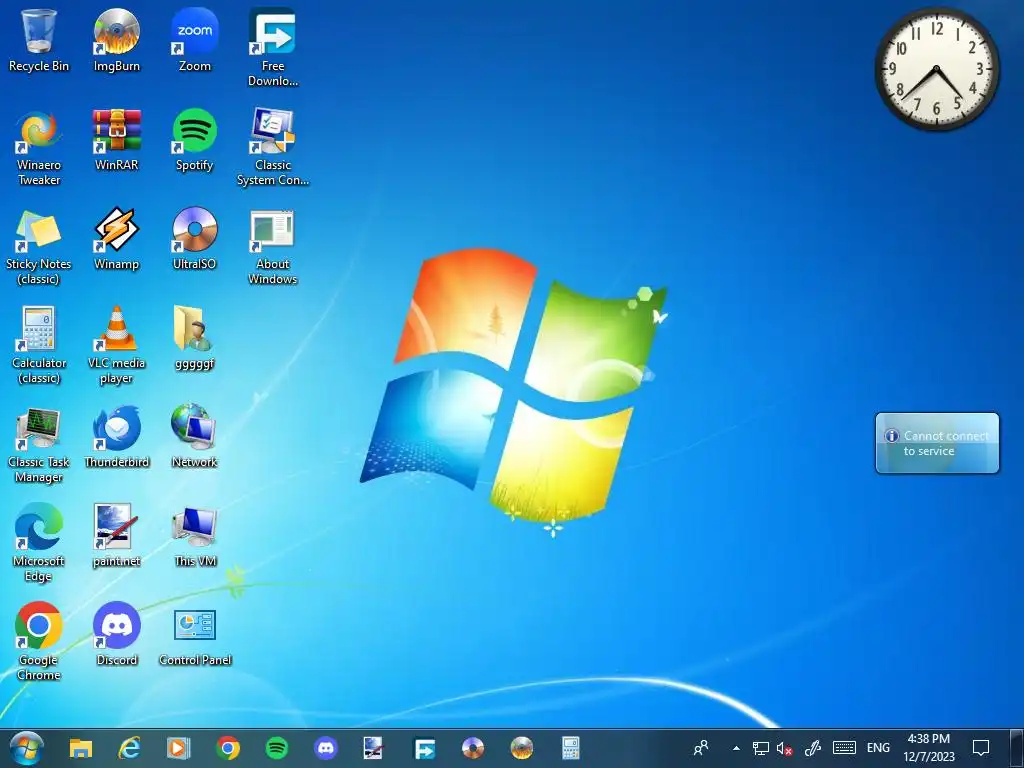Switch input language via the ENG indicator

[878, 748]
